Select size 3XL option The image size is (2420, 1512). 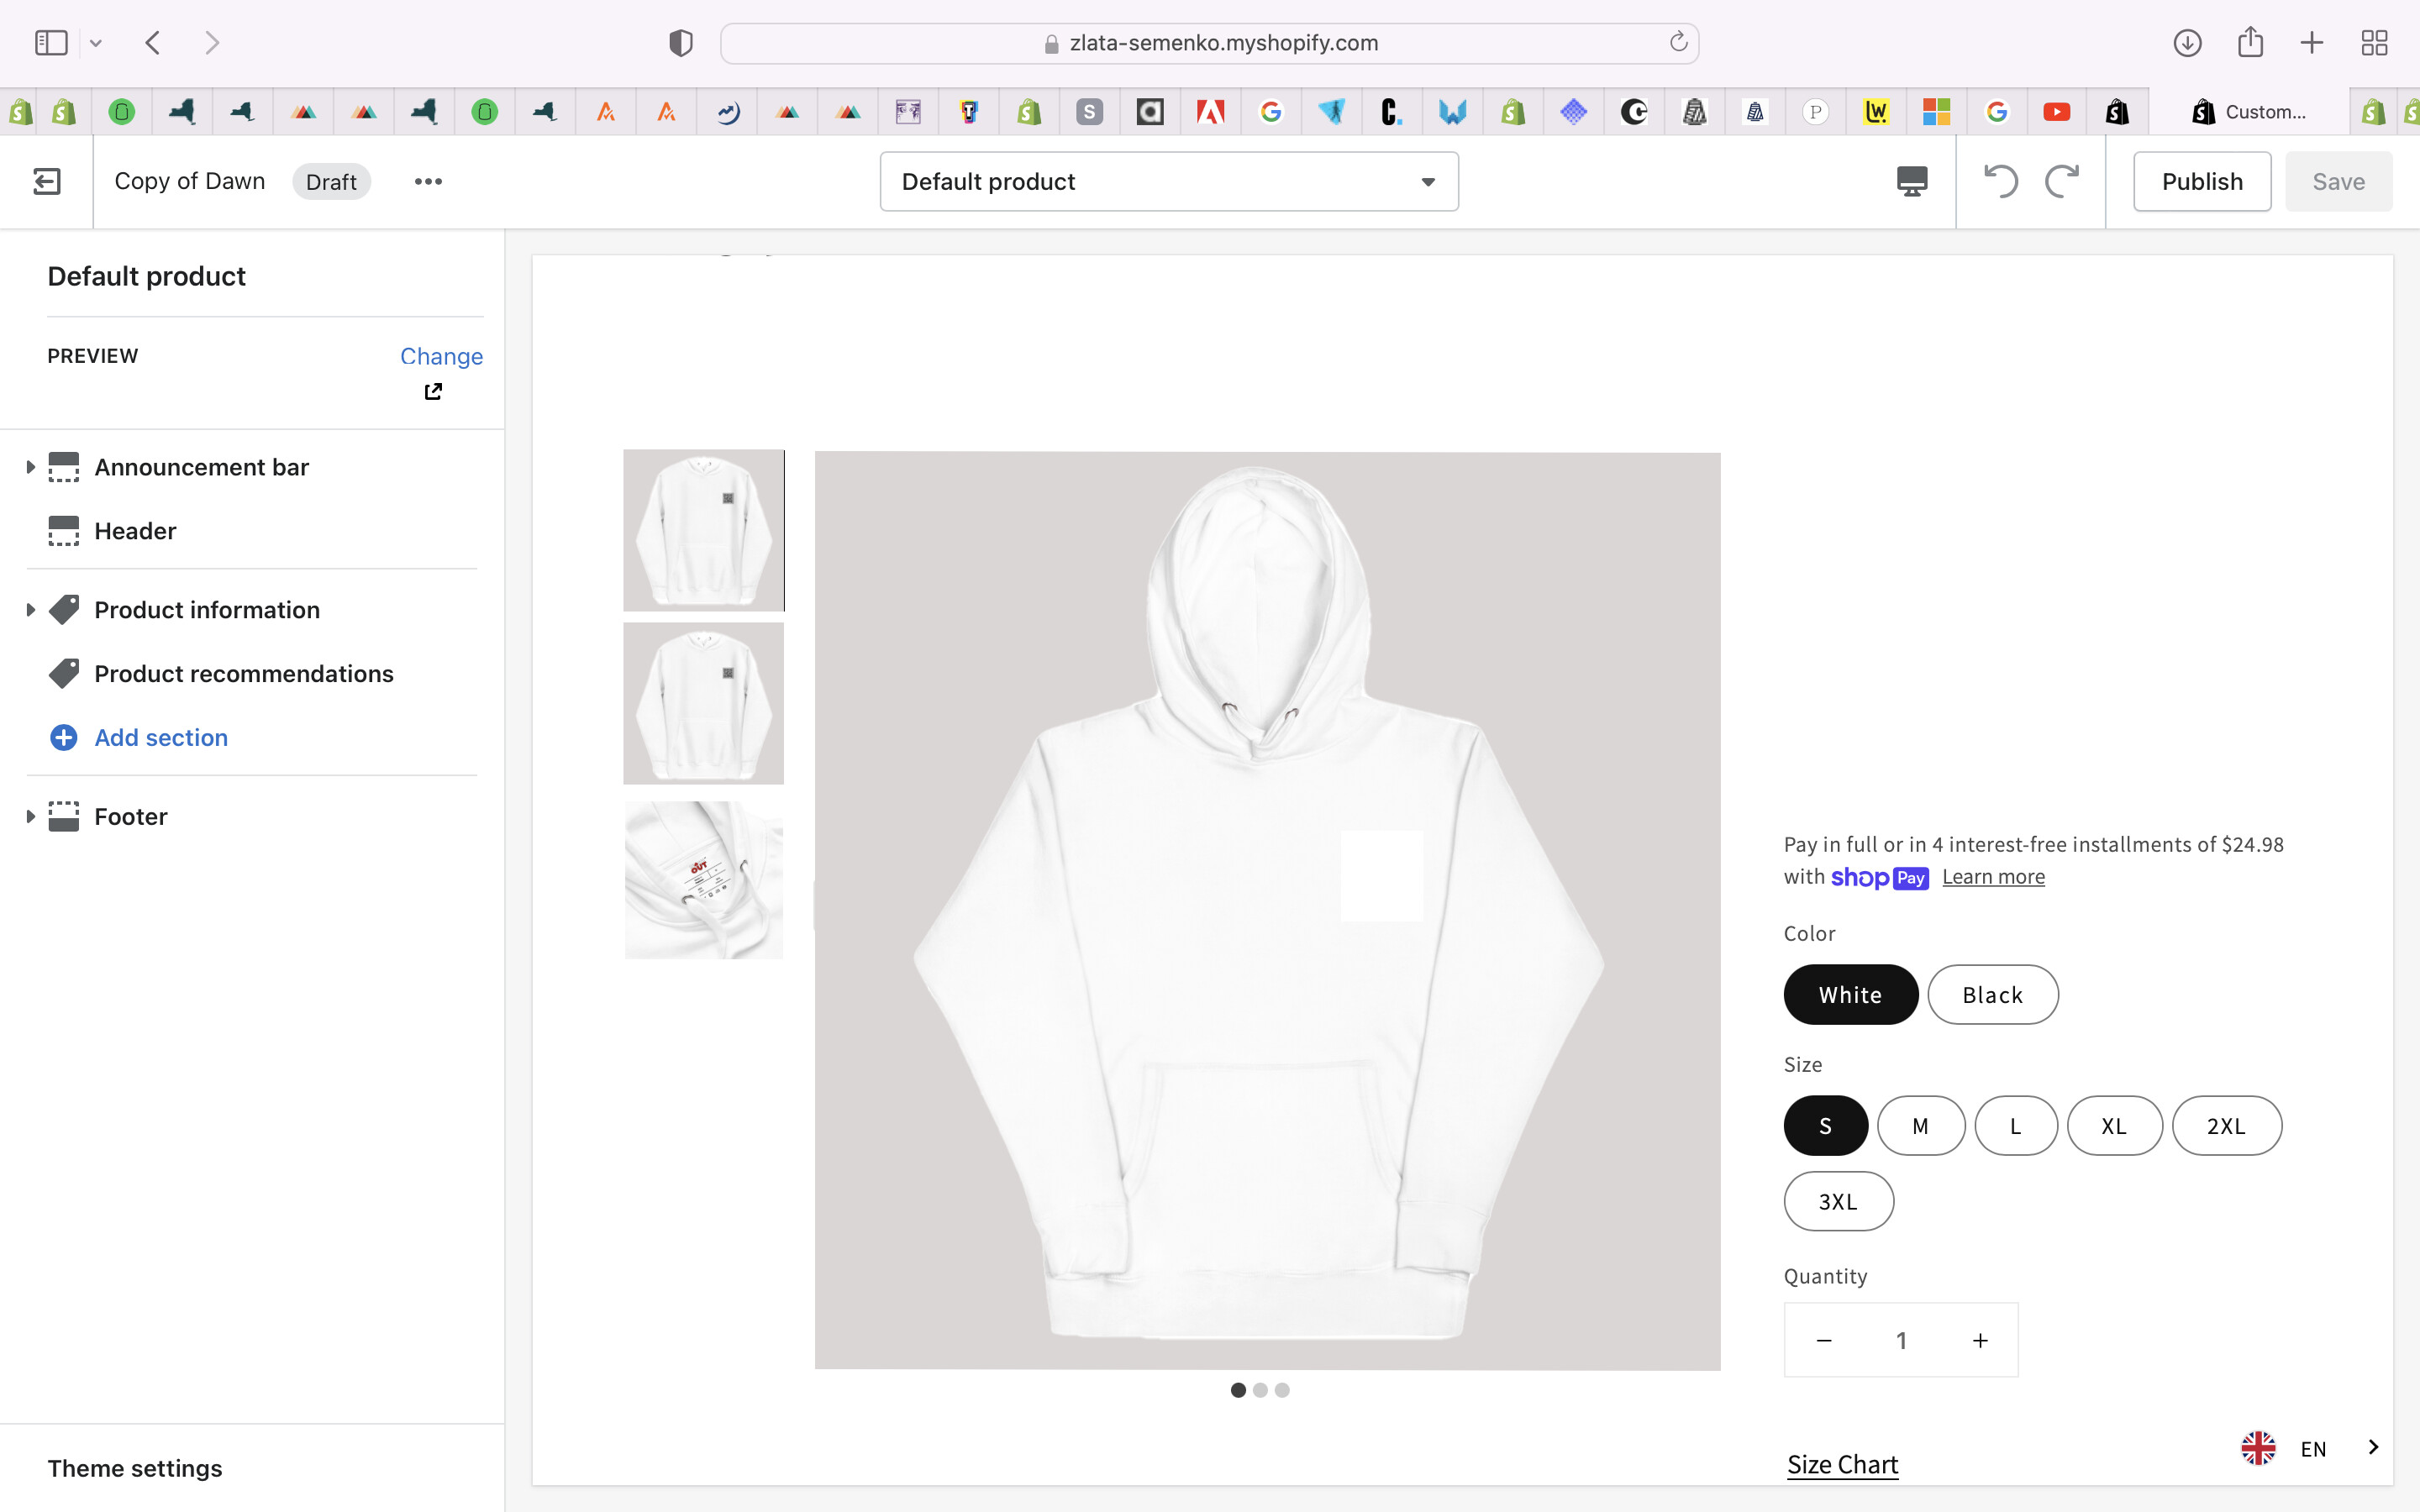1838,1201
